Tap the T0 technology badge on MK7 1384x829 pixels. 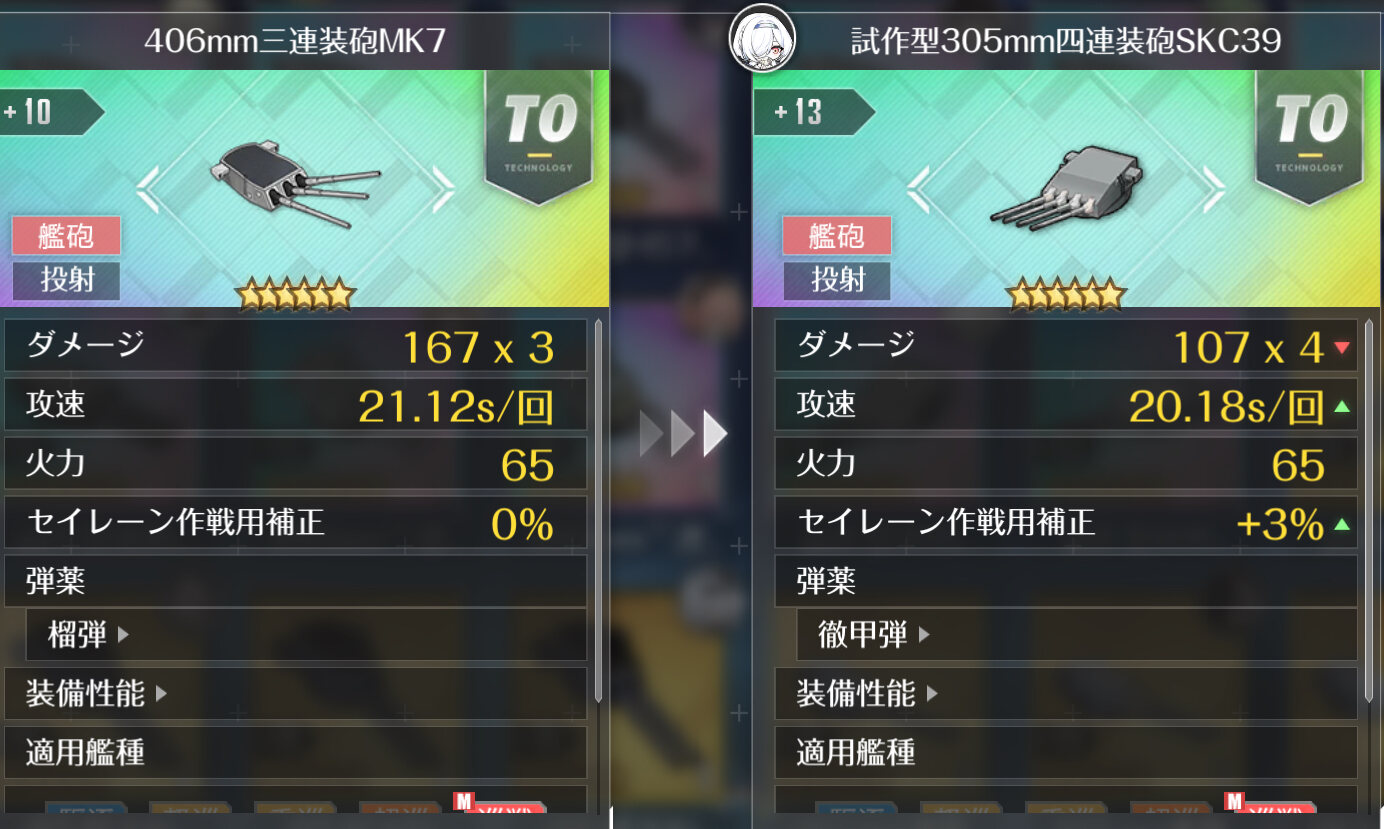click(x=540, y=137)
